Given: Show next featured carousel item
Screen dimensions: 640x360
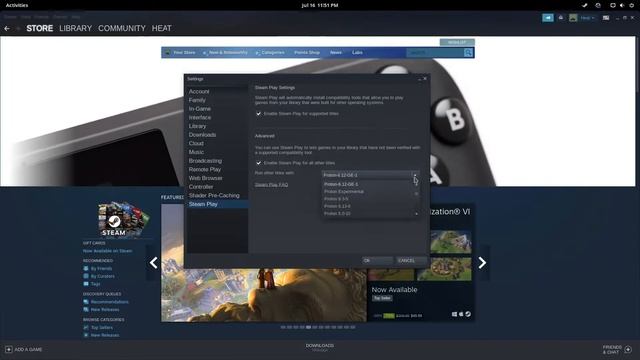Looking at the screenshot, I should tap(482, 262).
